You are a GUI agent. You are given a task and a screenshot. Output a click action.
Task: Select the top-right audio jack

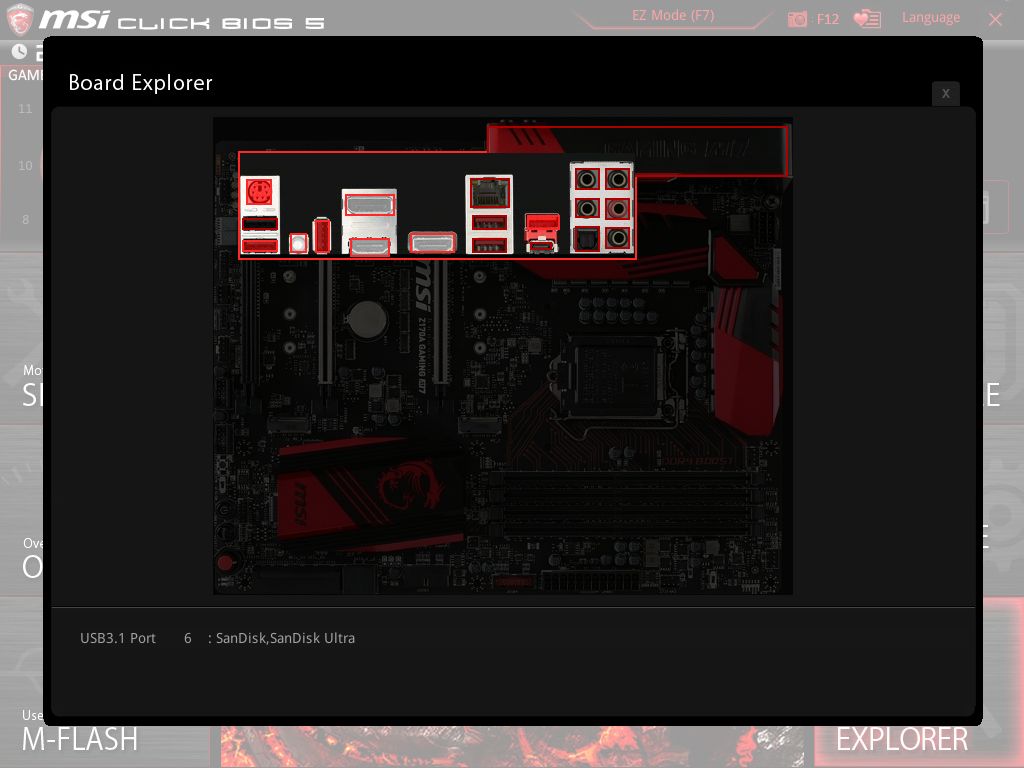(x=617, y=179)
